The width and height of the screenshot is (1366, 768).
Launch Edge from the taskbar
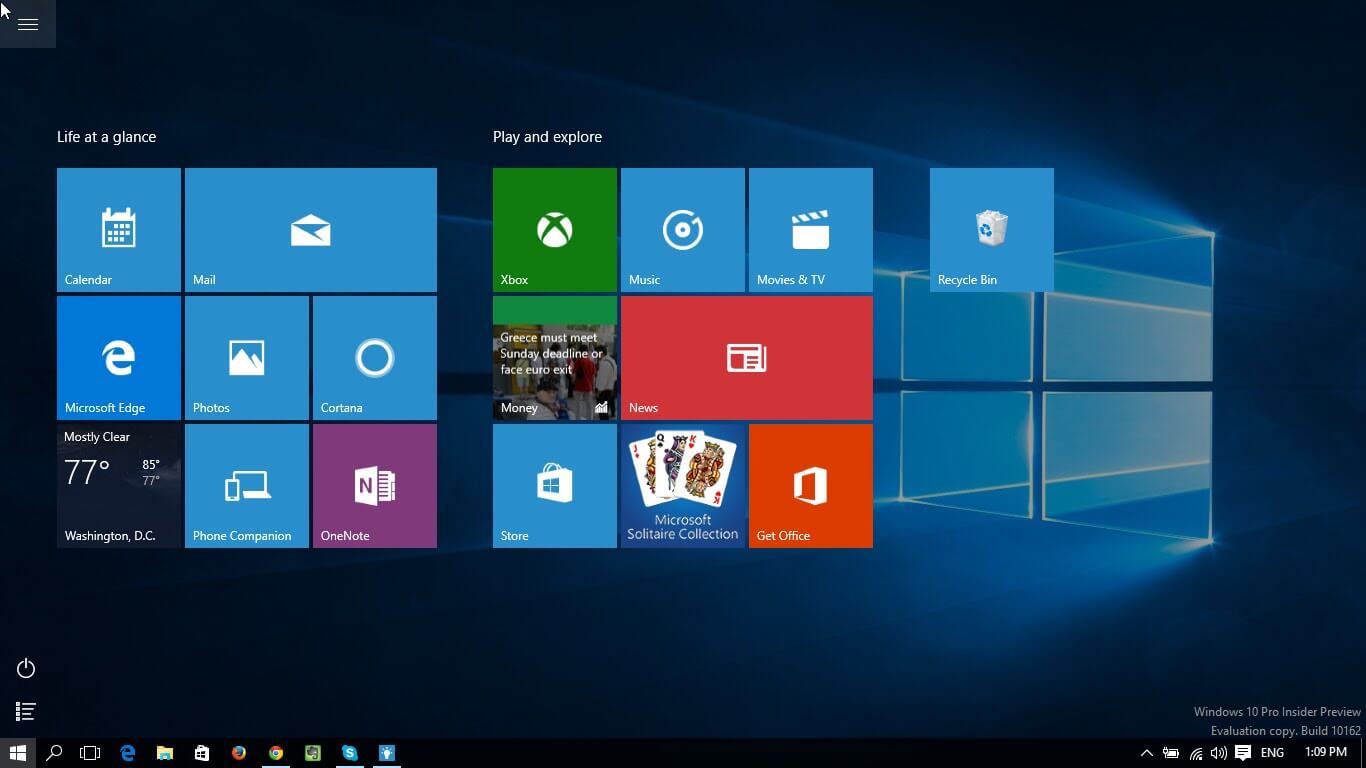128,753
